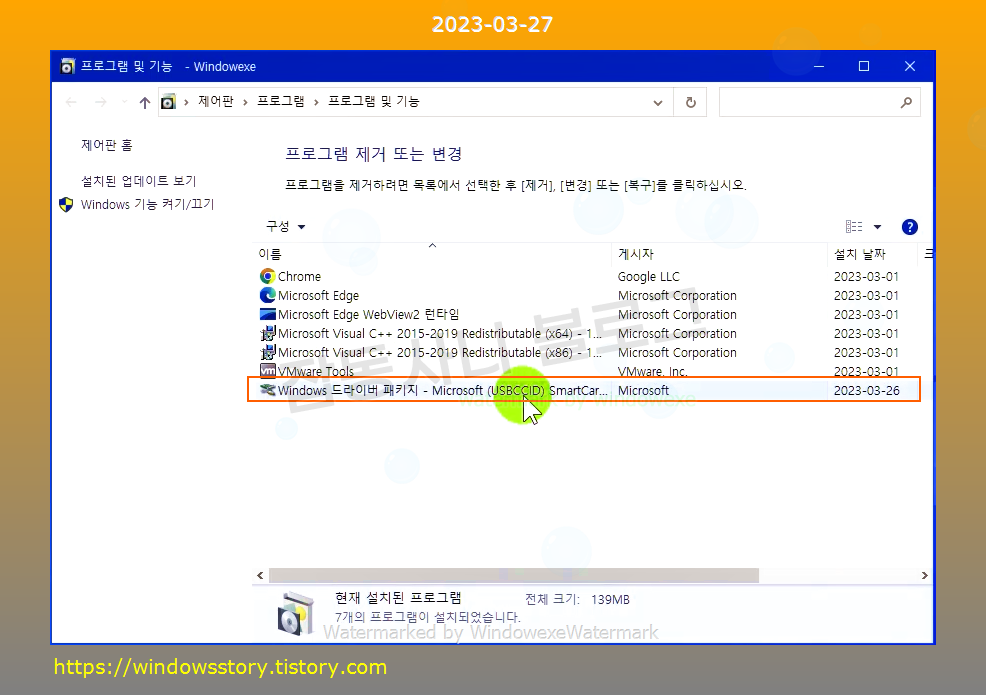
Task: Maximize the 프로그램 및 기능 window
Action: (x=864, y=66)
